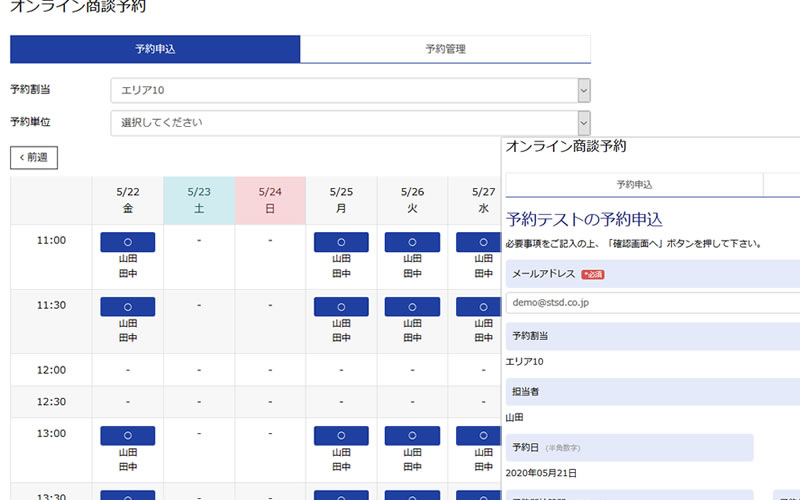Select the 5/26 火 column header

point(412,200)
